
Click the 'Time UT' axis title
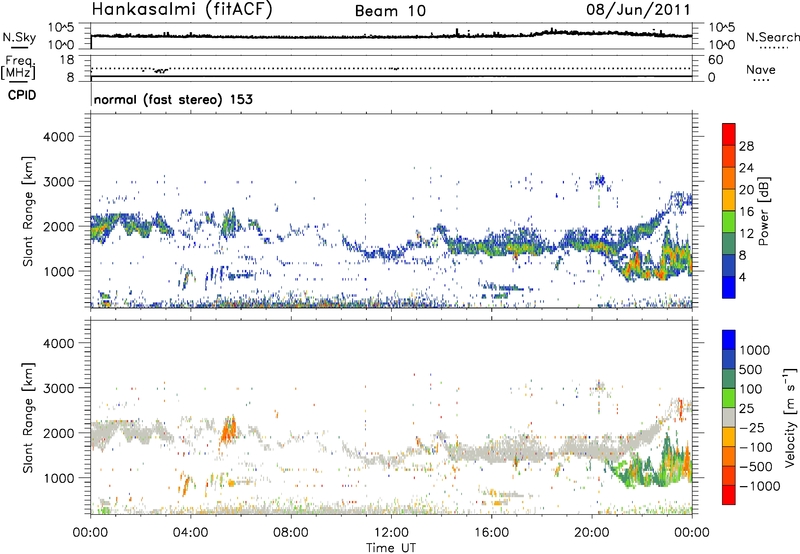pyautogui.click(x=391, y=548)
